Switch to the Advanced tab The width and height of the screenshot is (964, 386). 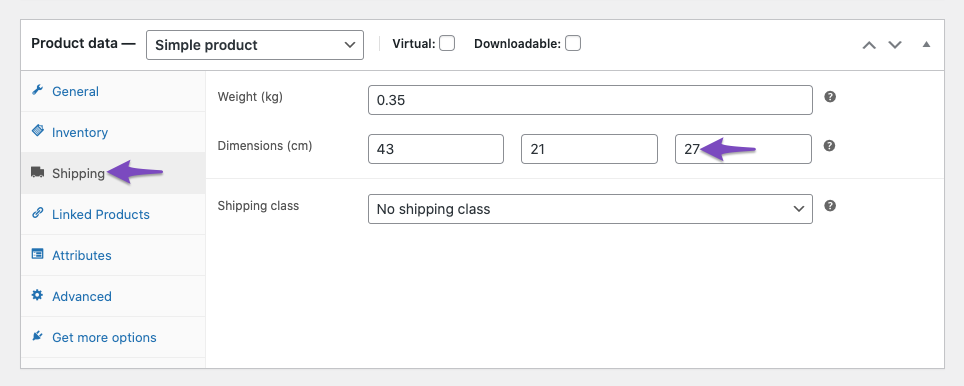(113, 296)
